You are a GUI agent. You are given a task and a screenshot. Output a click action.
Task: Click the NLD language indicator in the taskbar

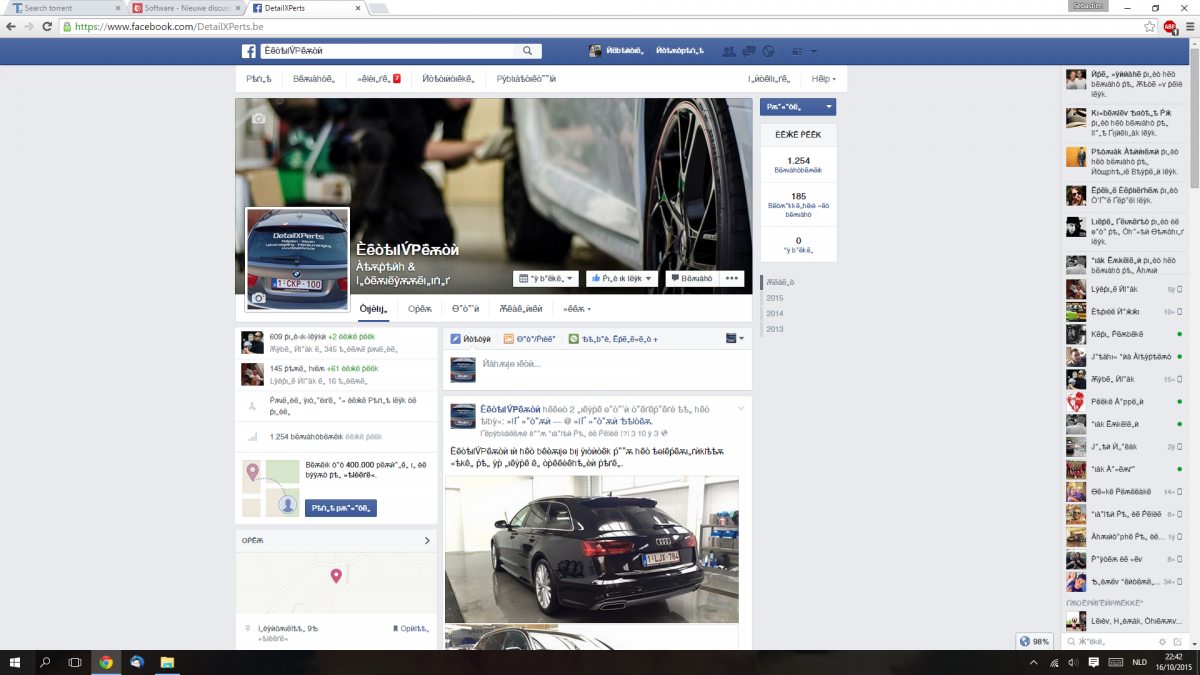pos(1139,662)
